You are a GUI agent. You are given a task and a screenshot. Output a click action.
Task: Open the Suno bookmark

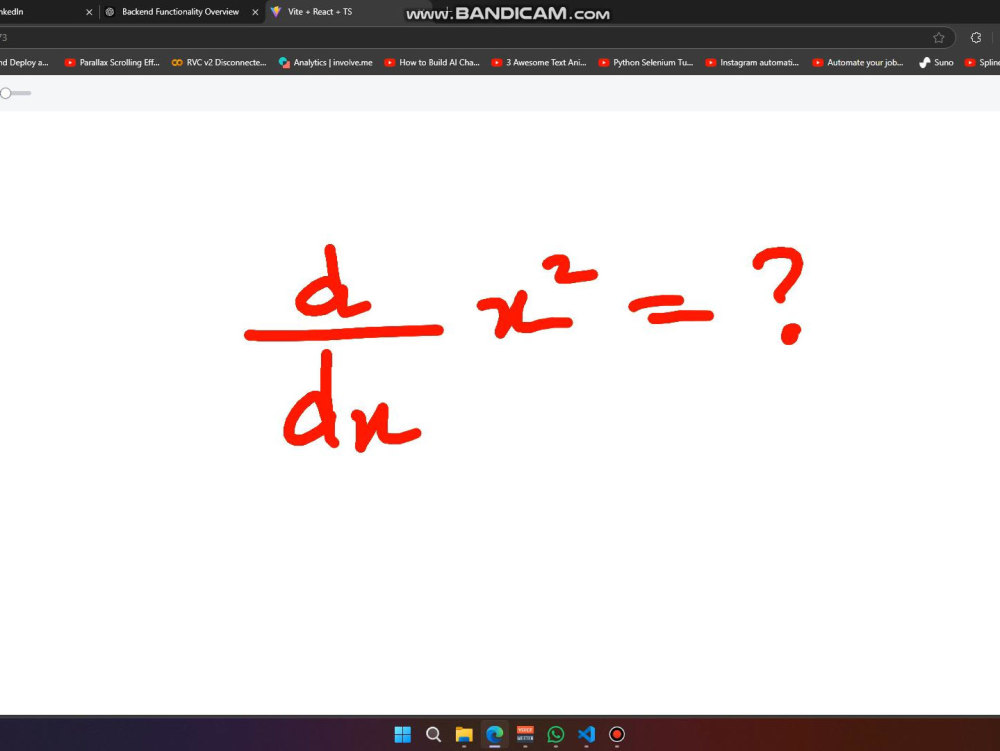(x=936, y=62)
